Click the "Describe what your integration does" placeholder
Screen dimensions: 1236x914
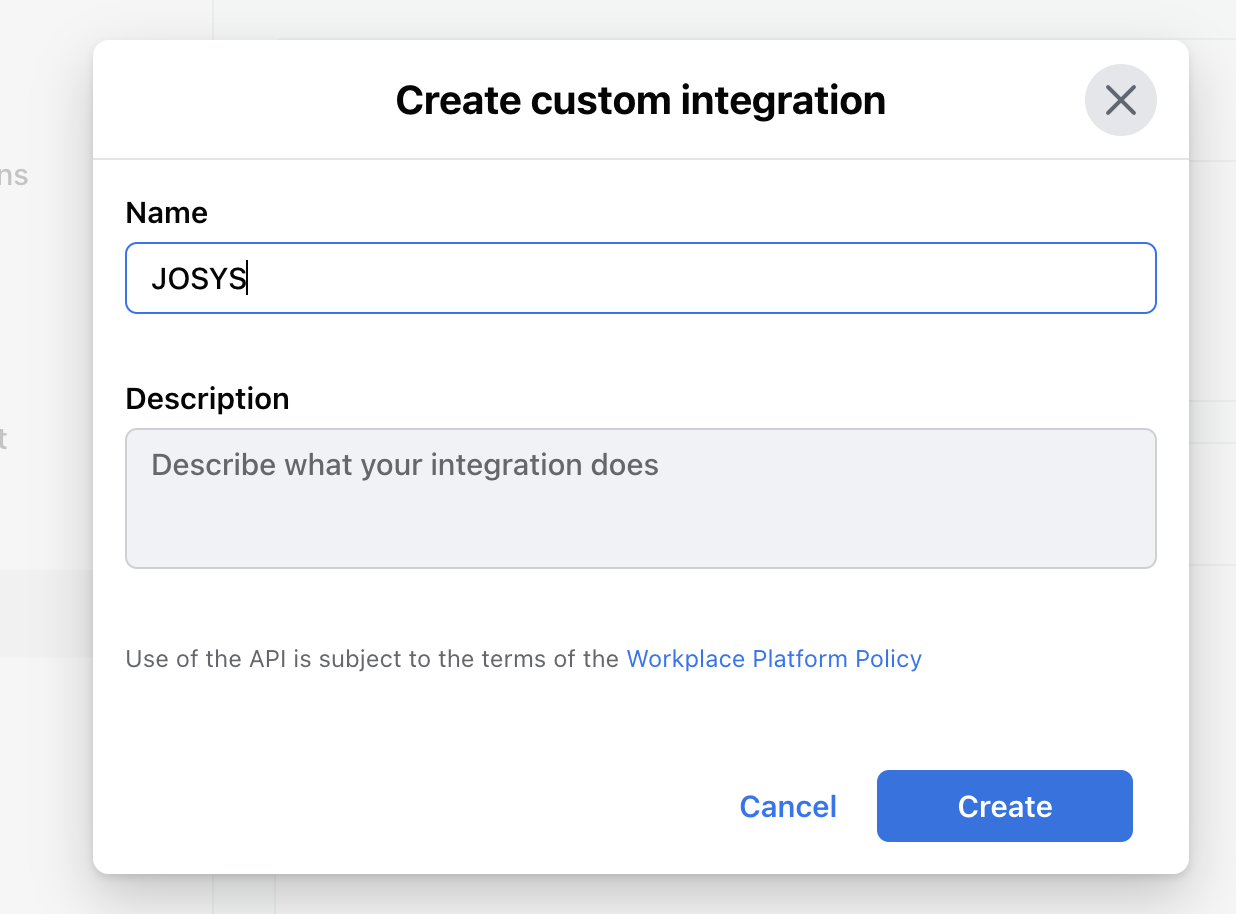pyautogui.click(x=404, y=465)
